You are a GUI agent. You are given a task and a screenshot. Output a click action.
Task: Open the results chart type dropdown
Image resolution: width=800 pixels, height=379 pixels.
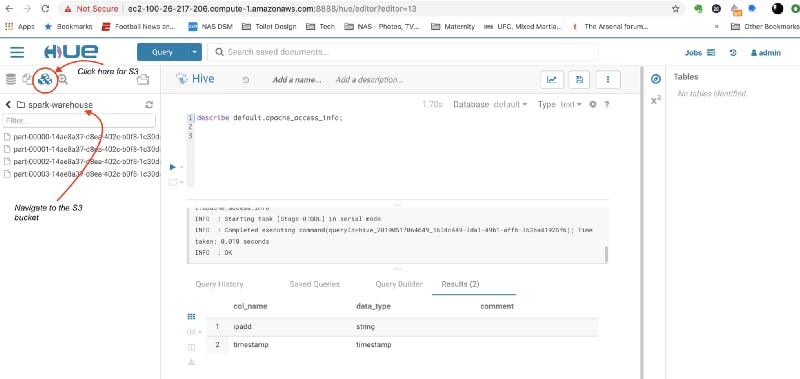click(194, 332)
